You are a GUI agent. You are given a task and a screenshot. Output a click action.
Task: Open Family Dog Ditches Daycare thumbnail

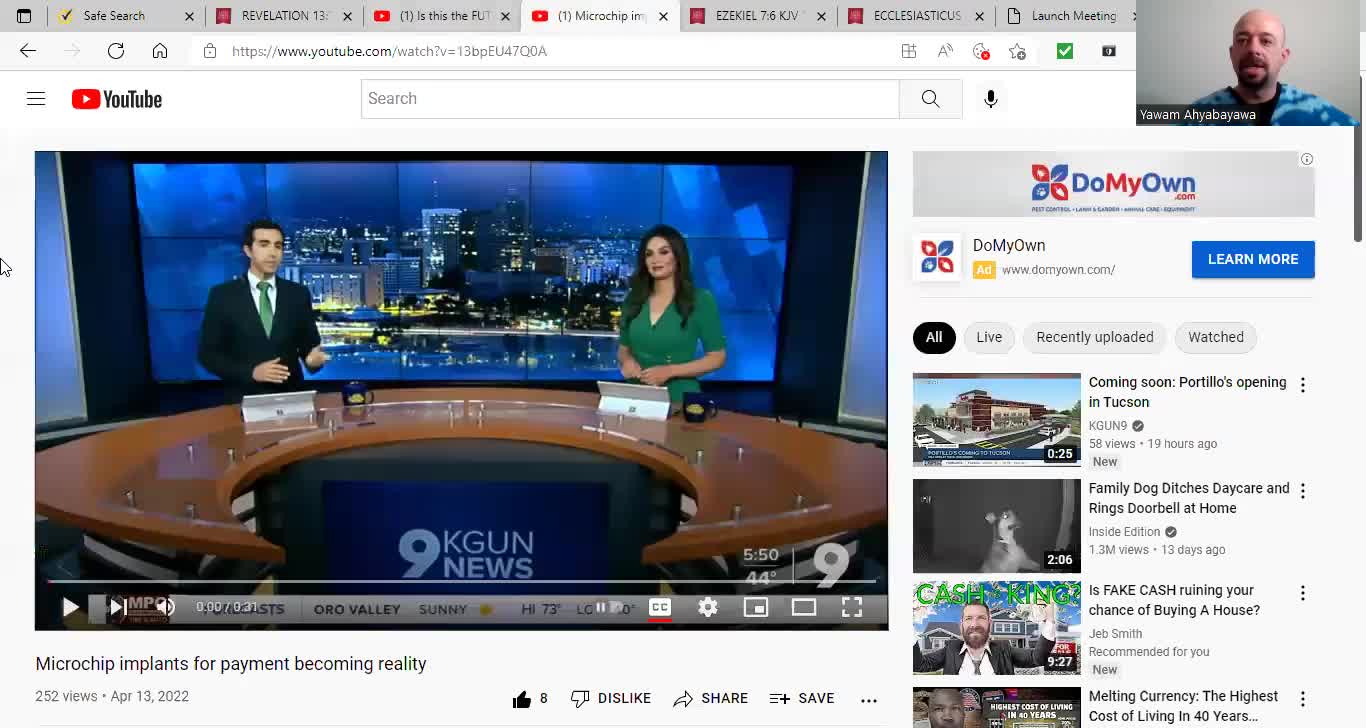[997, 526]
